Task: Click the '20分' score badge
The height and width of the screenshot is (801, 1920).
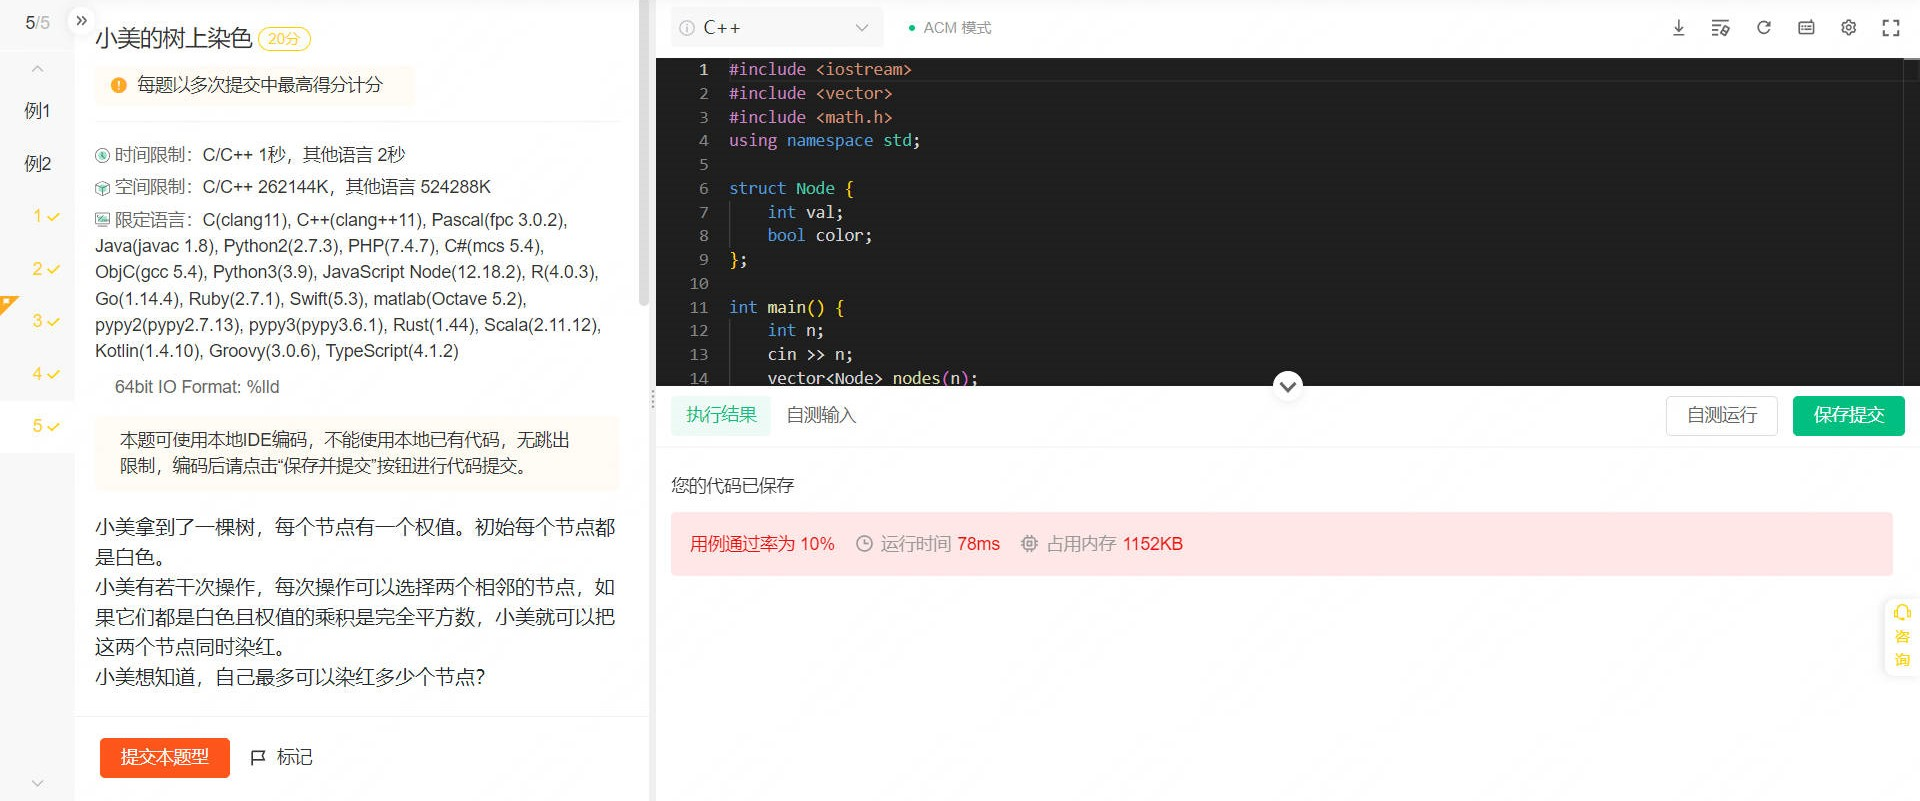Action: coord(284,39)
